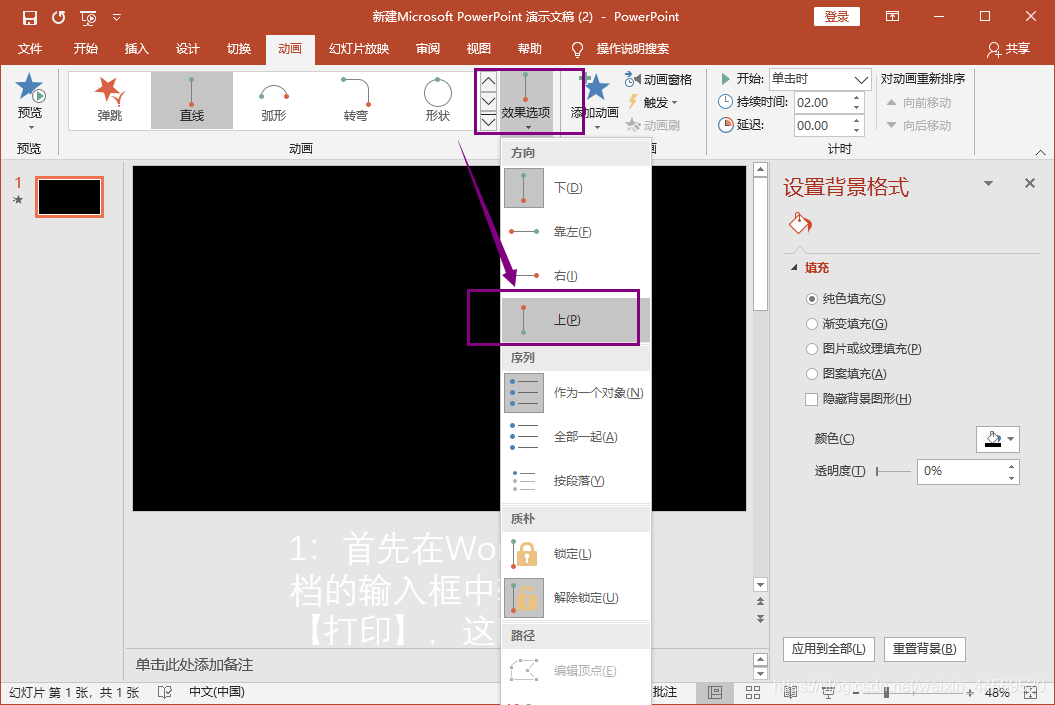The height and width of the screenshot is (705, 1055).
Task: Switch to slide sorter view icon
Action: [753, 692]
